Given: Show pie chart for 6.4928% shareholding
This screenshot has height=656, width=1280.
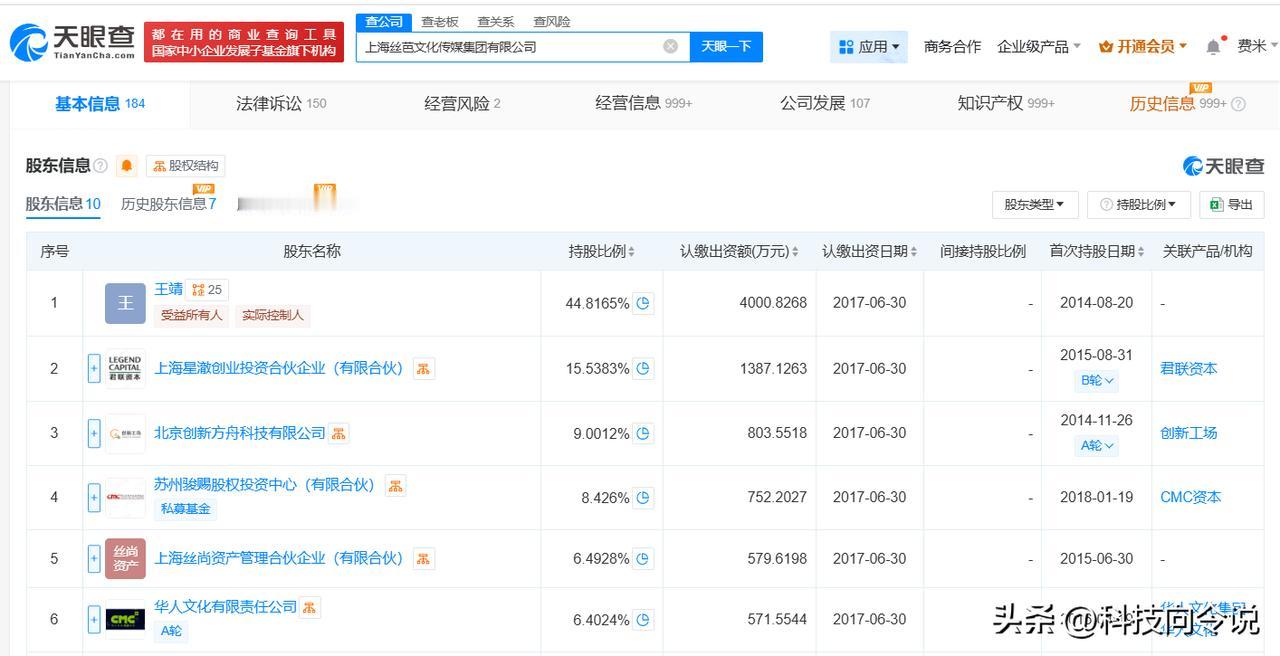Looking at the screenshot, I should (643, 558).
